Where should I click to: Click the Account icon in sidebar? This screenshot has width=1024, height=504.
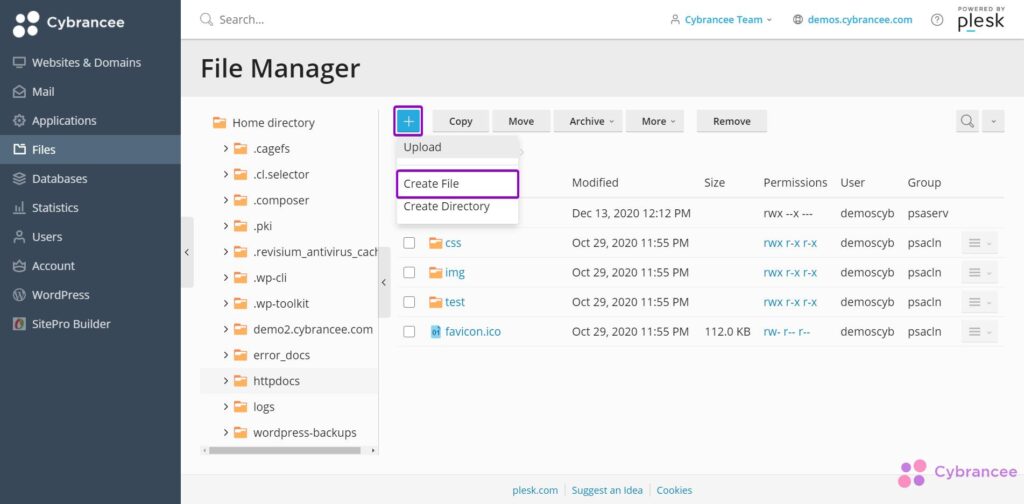click(19, 266)
